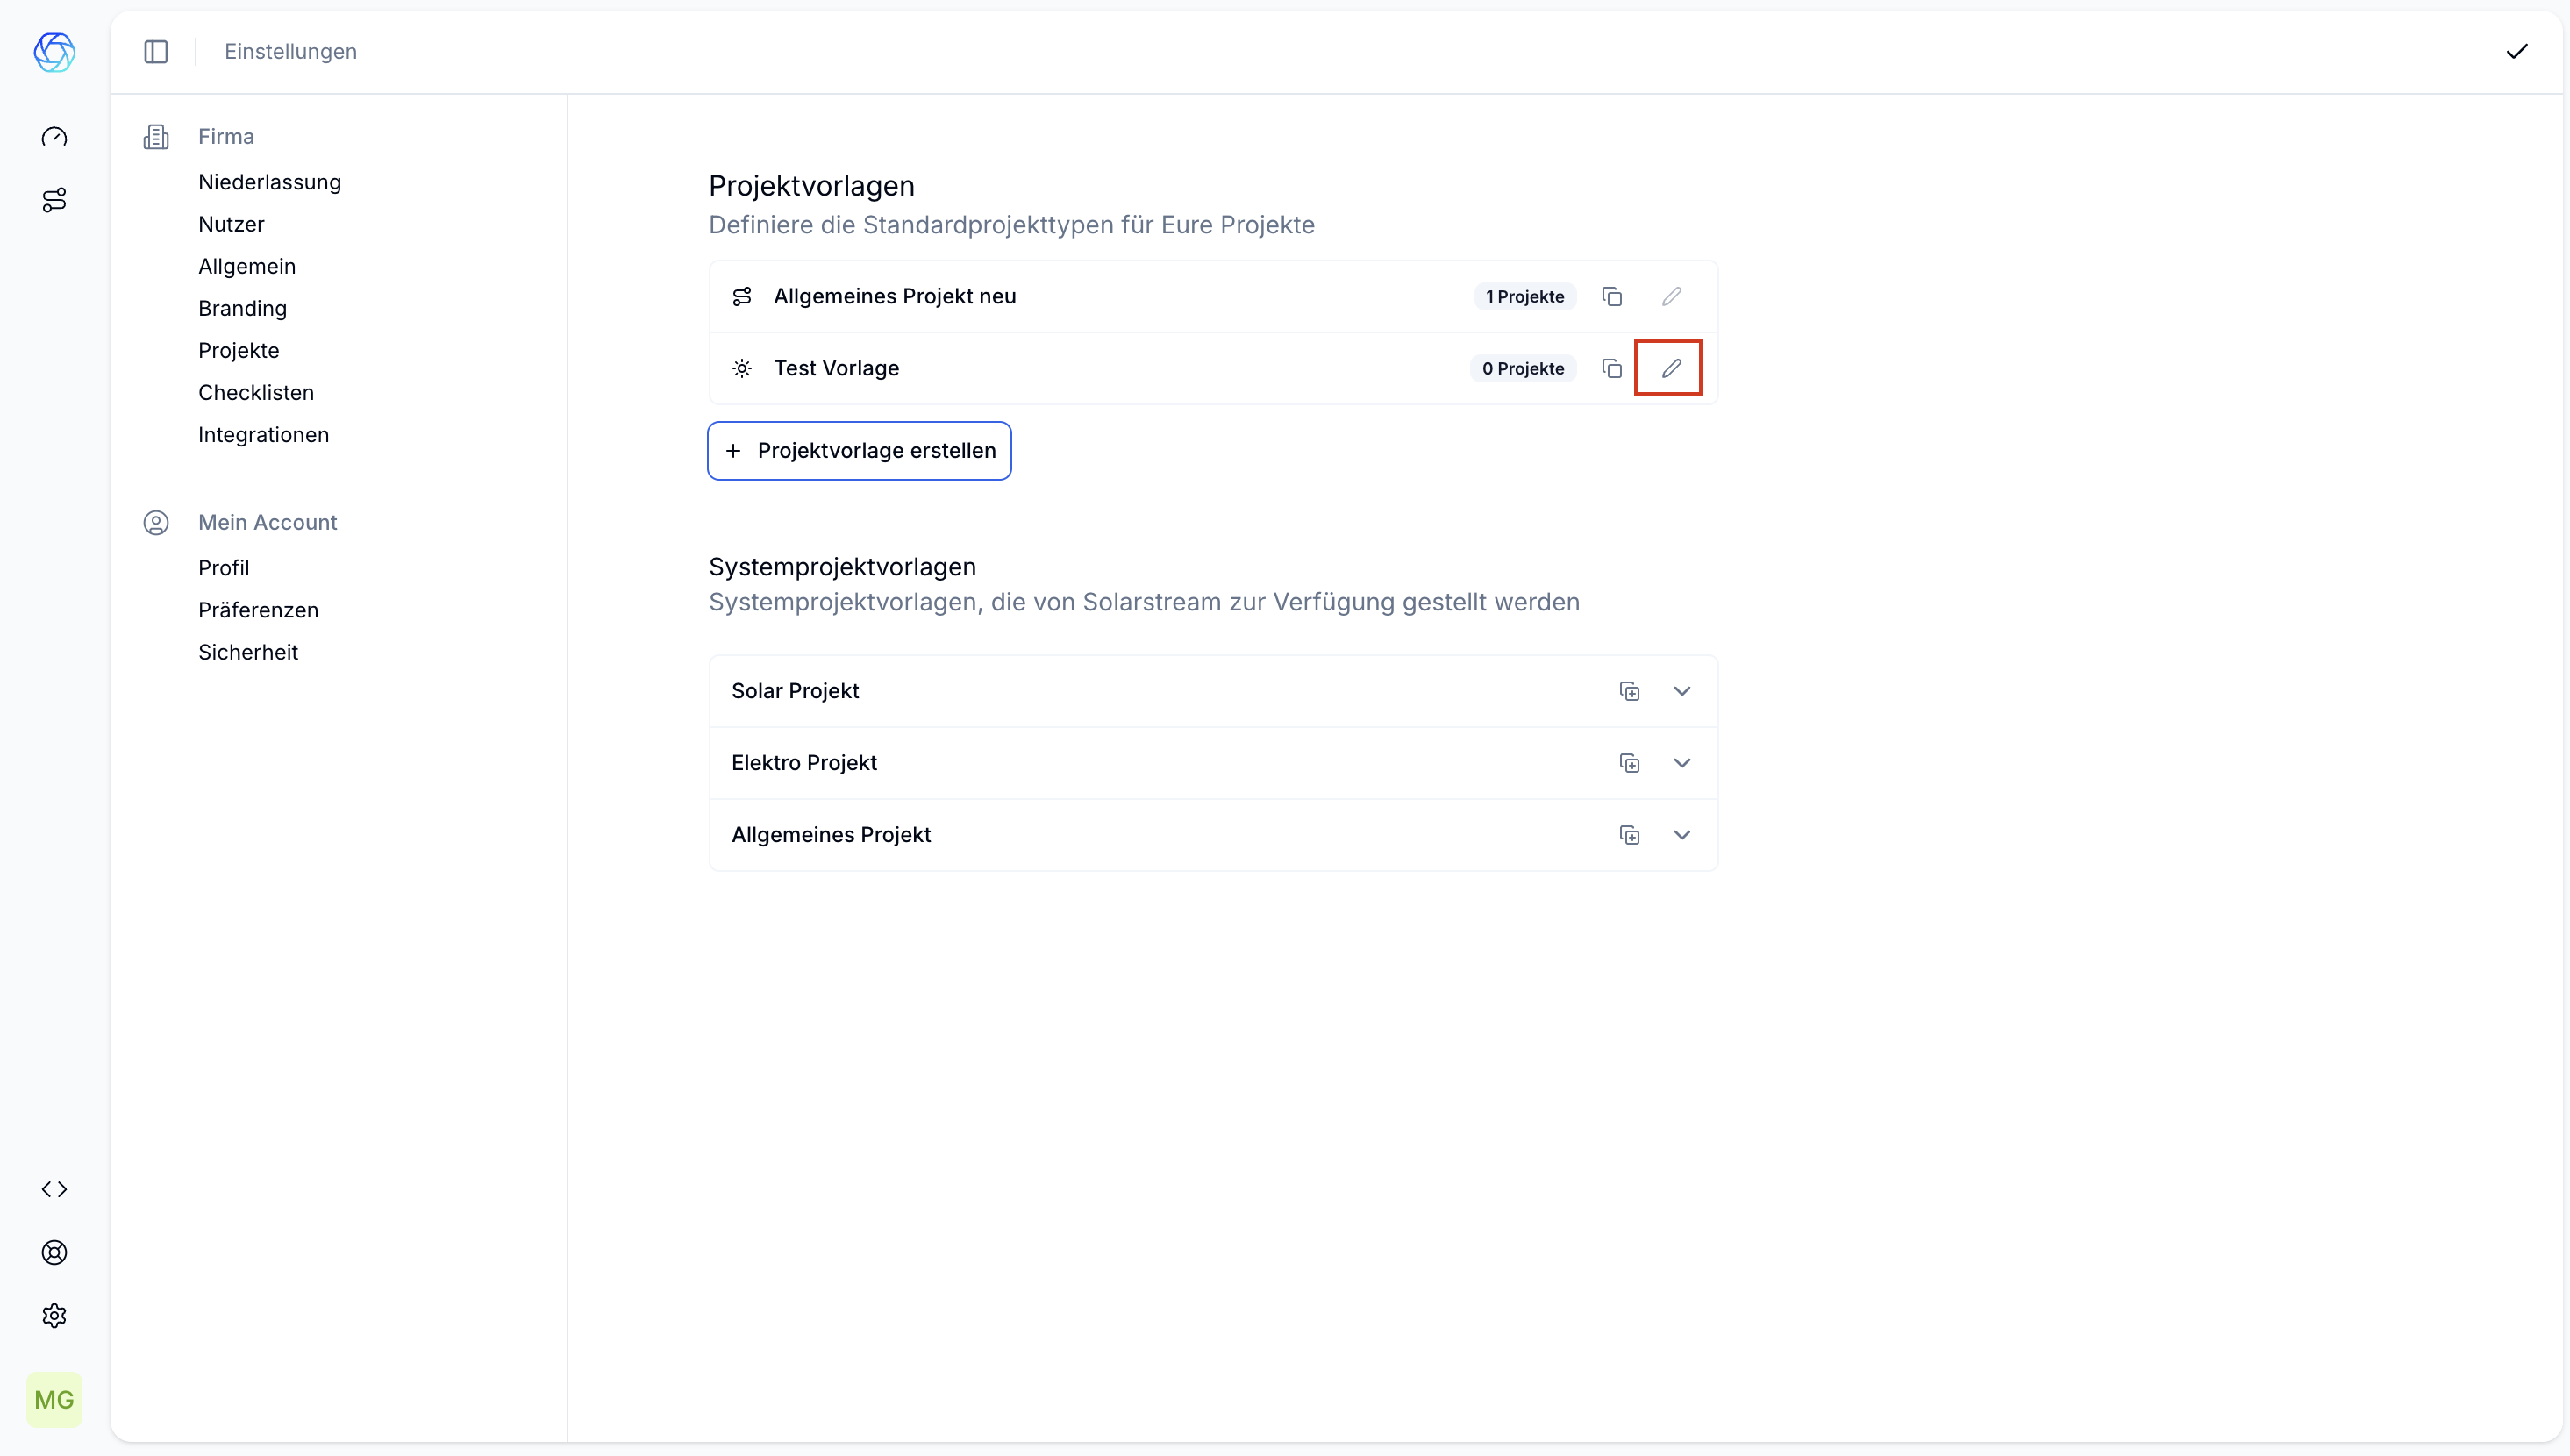Image resolution: width=2570 pixels, height=1456 pixels.
Task: Open developer code icon in sidebar
Action: click(54, 1189)
